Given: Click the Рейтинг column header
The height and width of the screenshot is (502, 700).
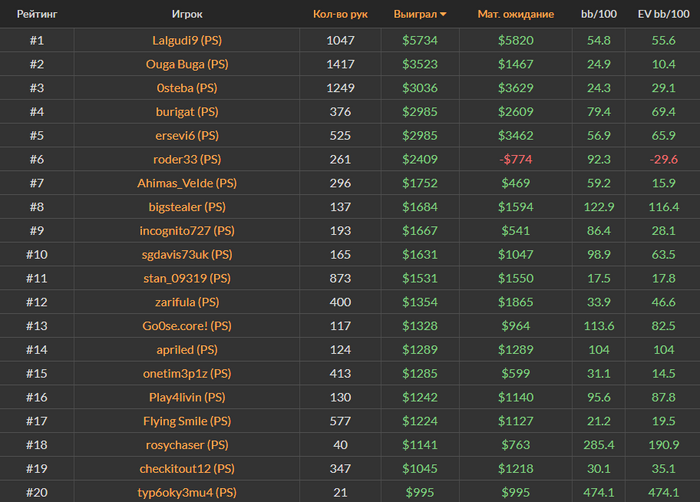Looking at the screenshot, I should (x=36, y=15).
